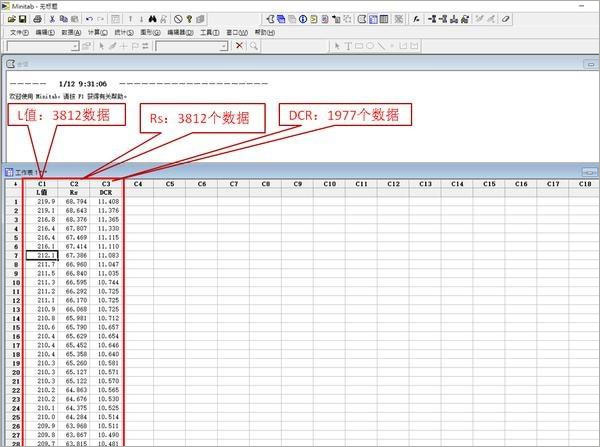Click the binoculars Find icon
This screenshot has width=600, height=447.
click(152, 19)
